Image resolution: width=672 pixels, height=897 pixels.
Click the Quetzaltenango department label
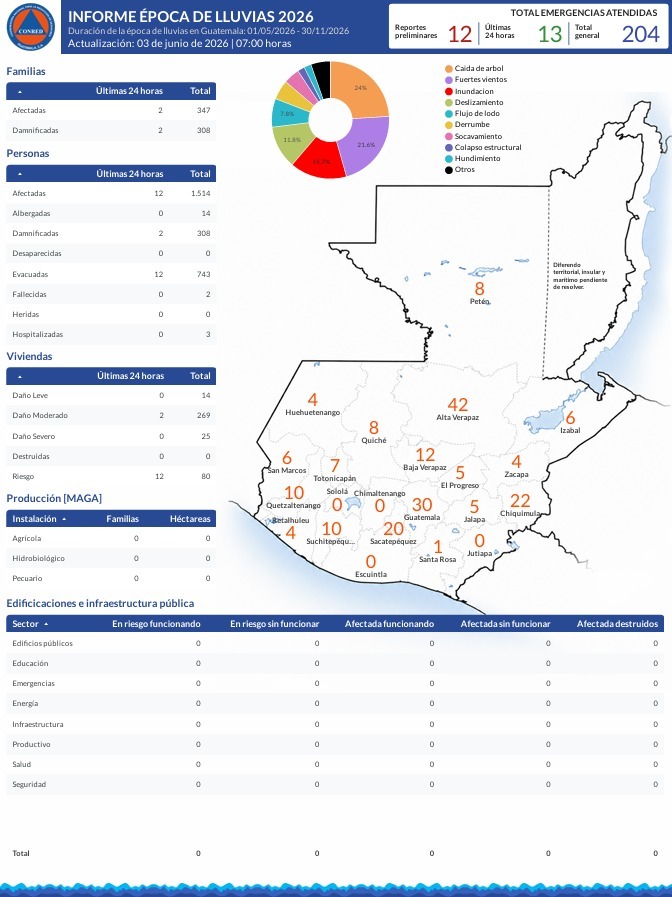293,506
